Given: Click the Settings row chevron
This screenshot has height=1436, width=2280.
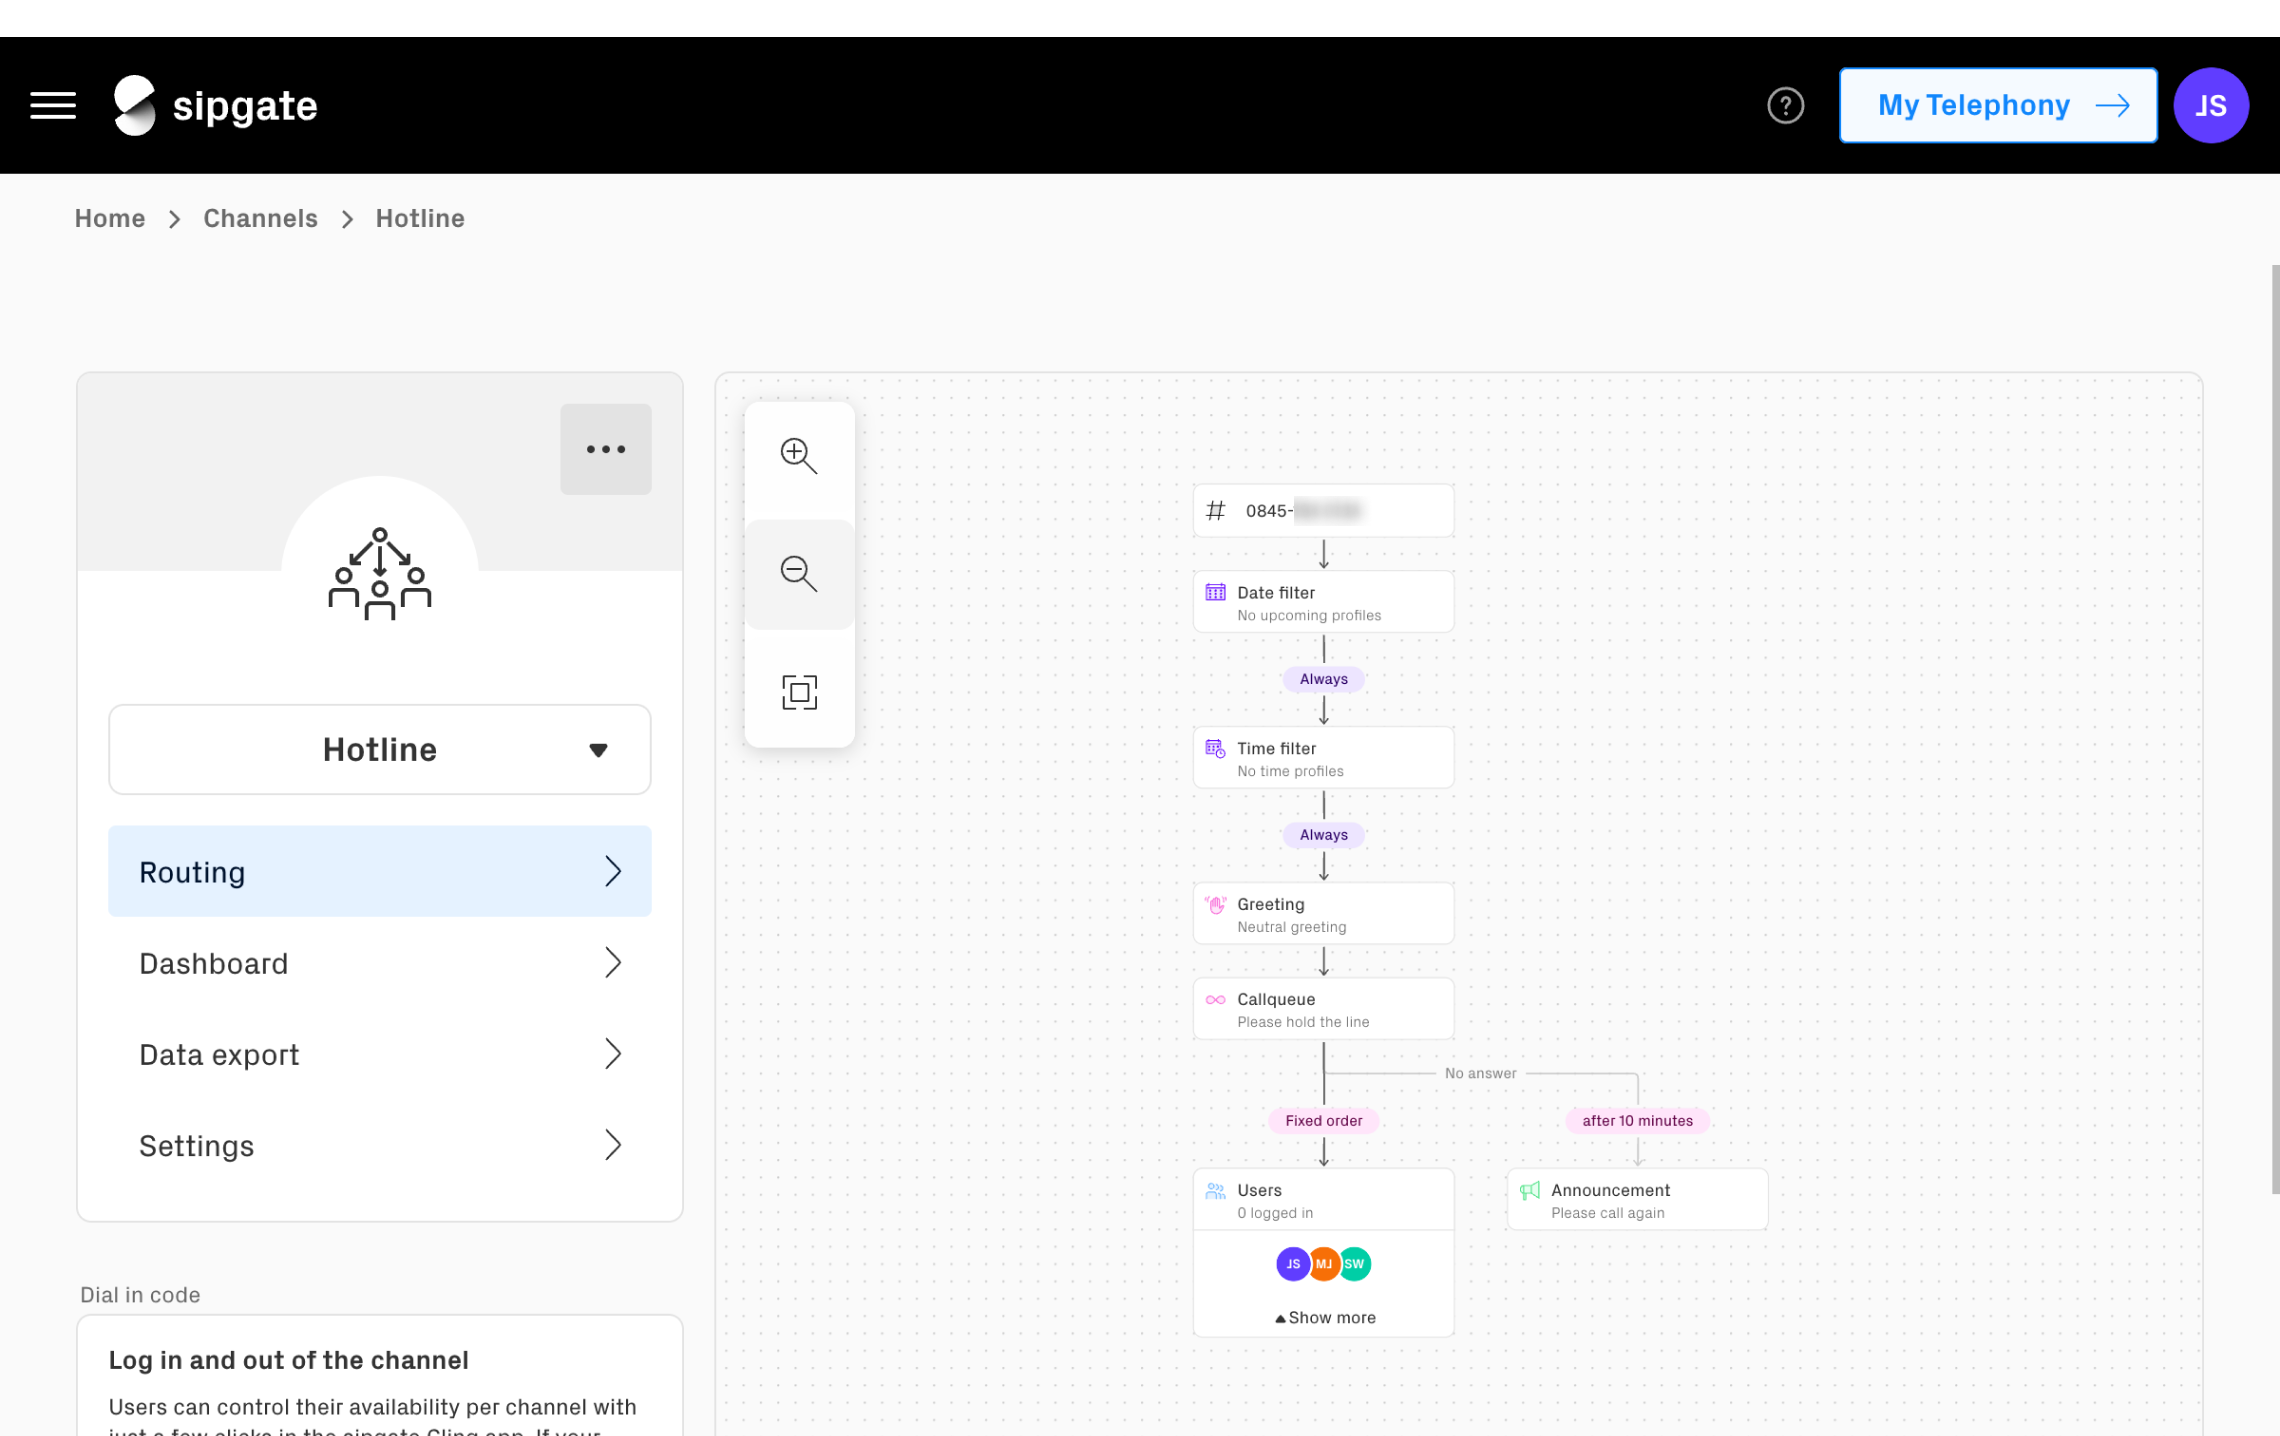Looking at the screenshot, I should tap(613, 1144).
